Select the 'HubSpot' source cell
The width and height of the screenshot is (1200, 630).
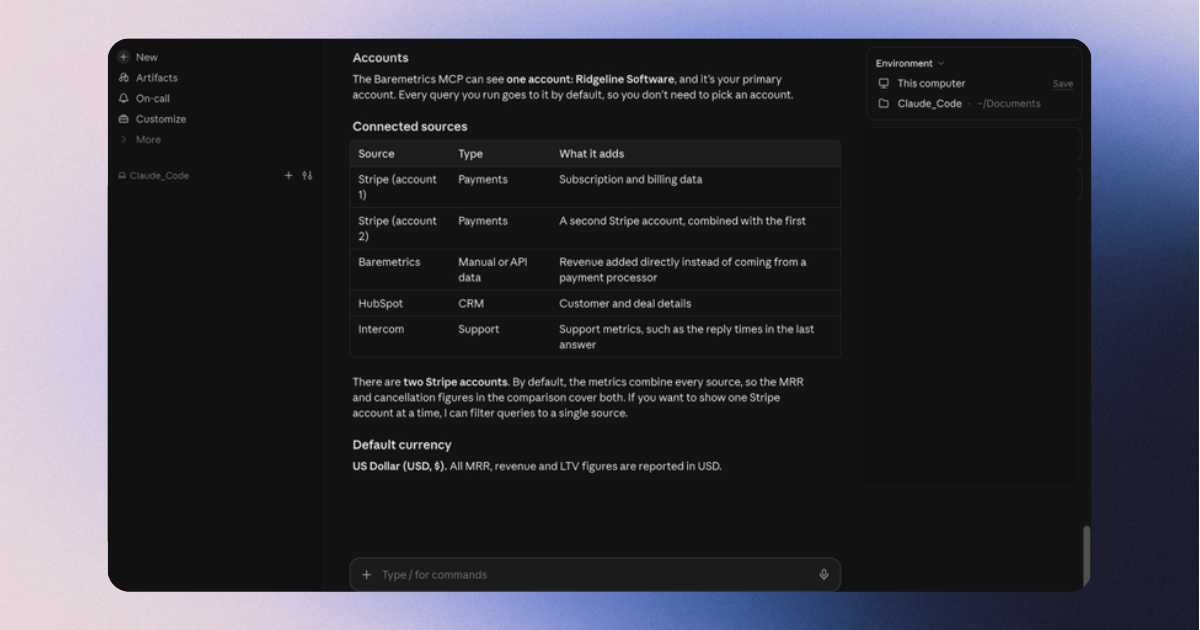point(381,304)
